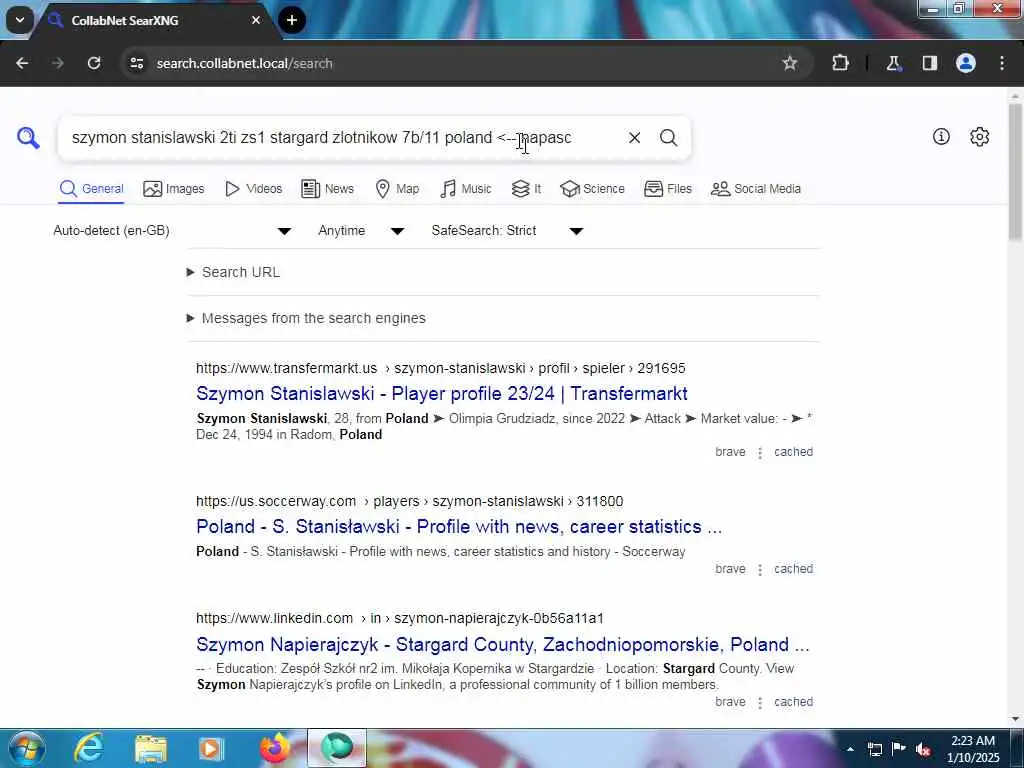Launch Firefox from the taskbar
The width and height of the screenshot is (1024, 768).
coord(275,748)
